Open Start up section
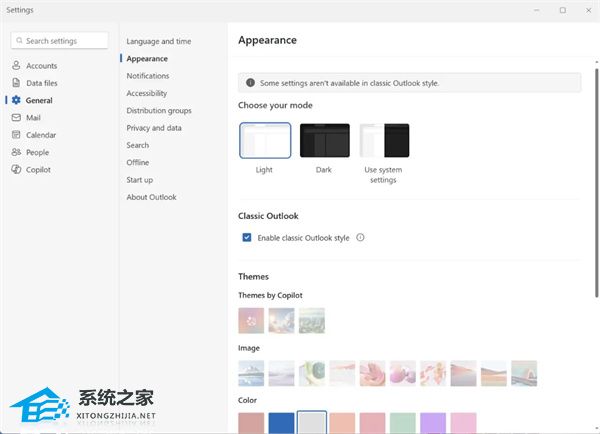The height and width of the screenshot is (434, 600). pyautogui.click(x=140, y=180)
